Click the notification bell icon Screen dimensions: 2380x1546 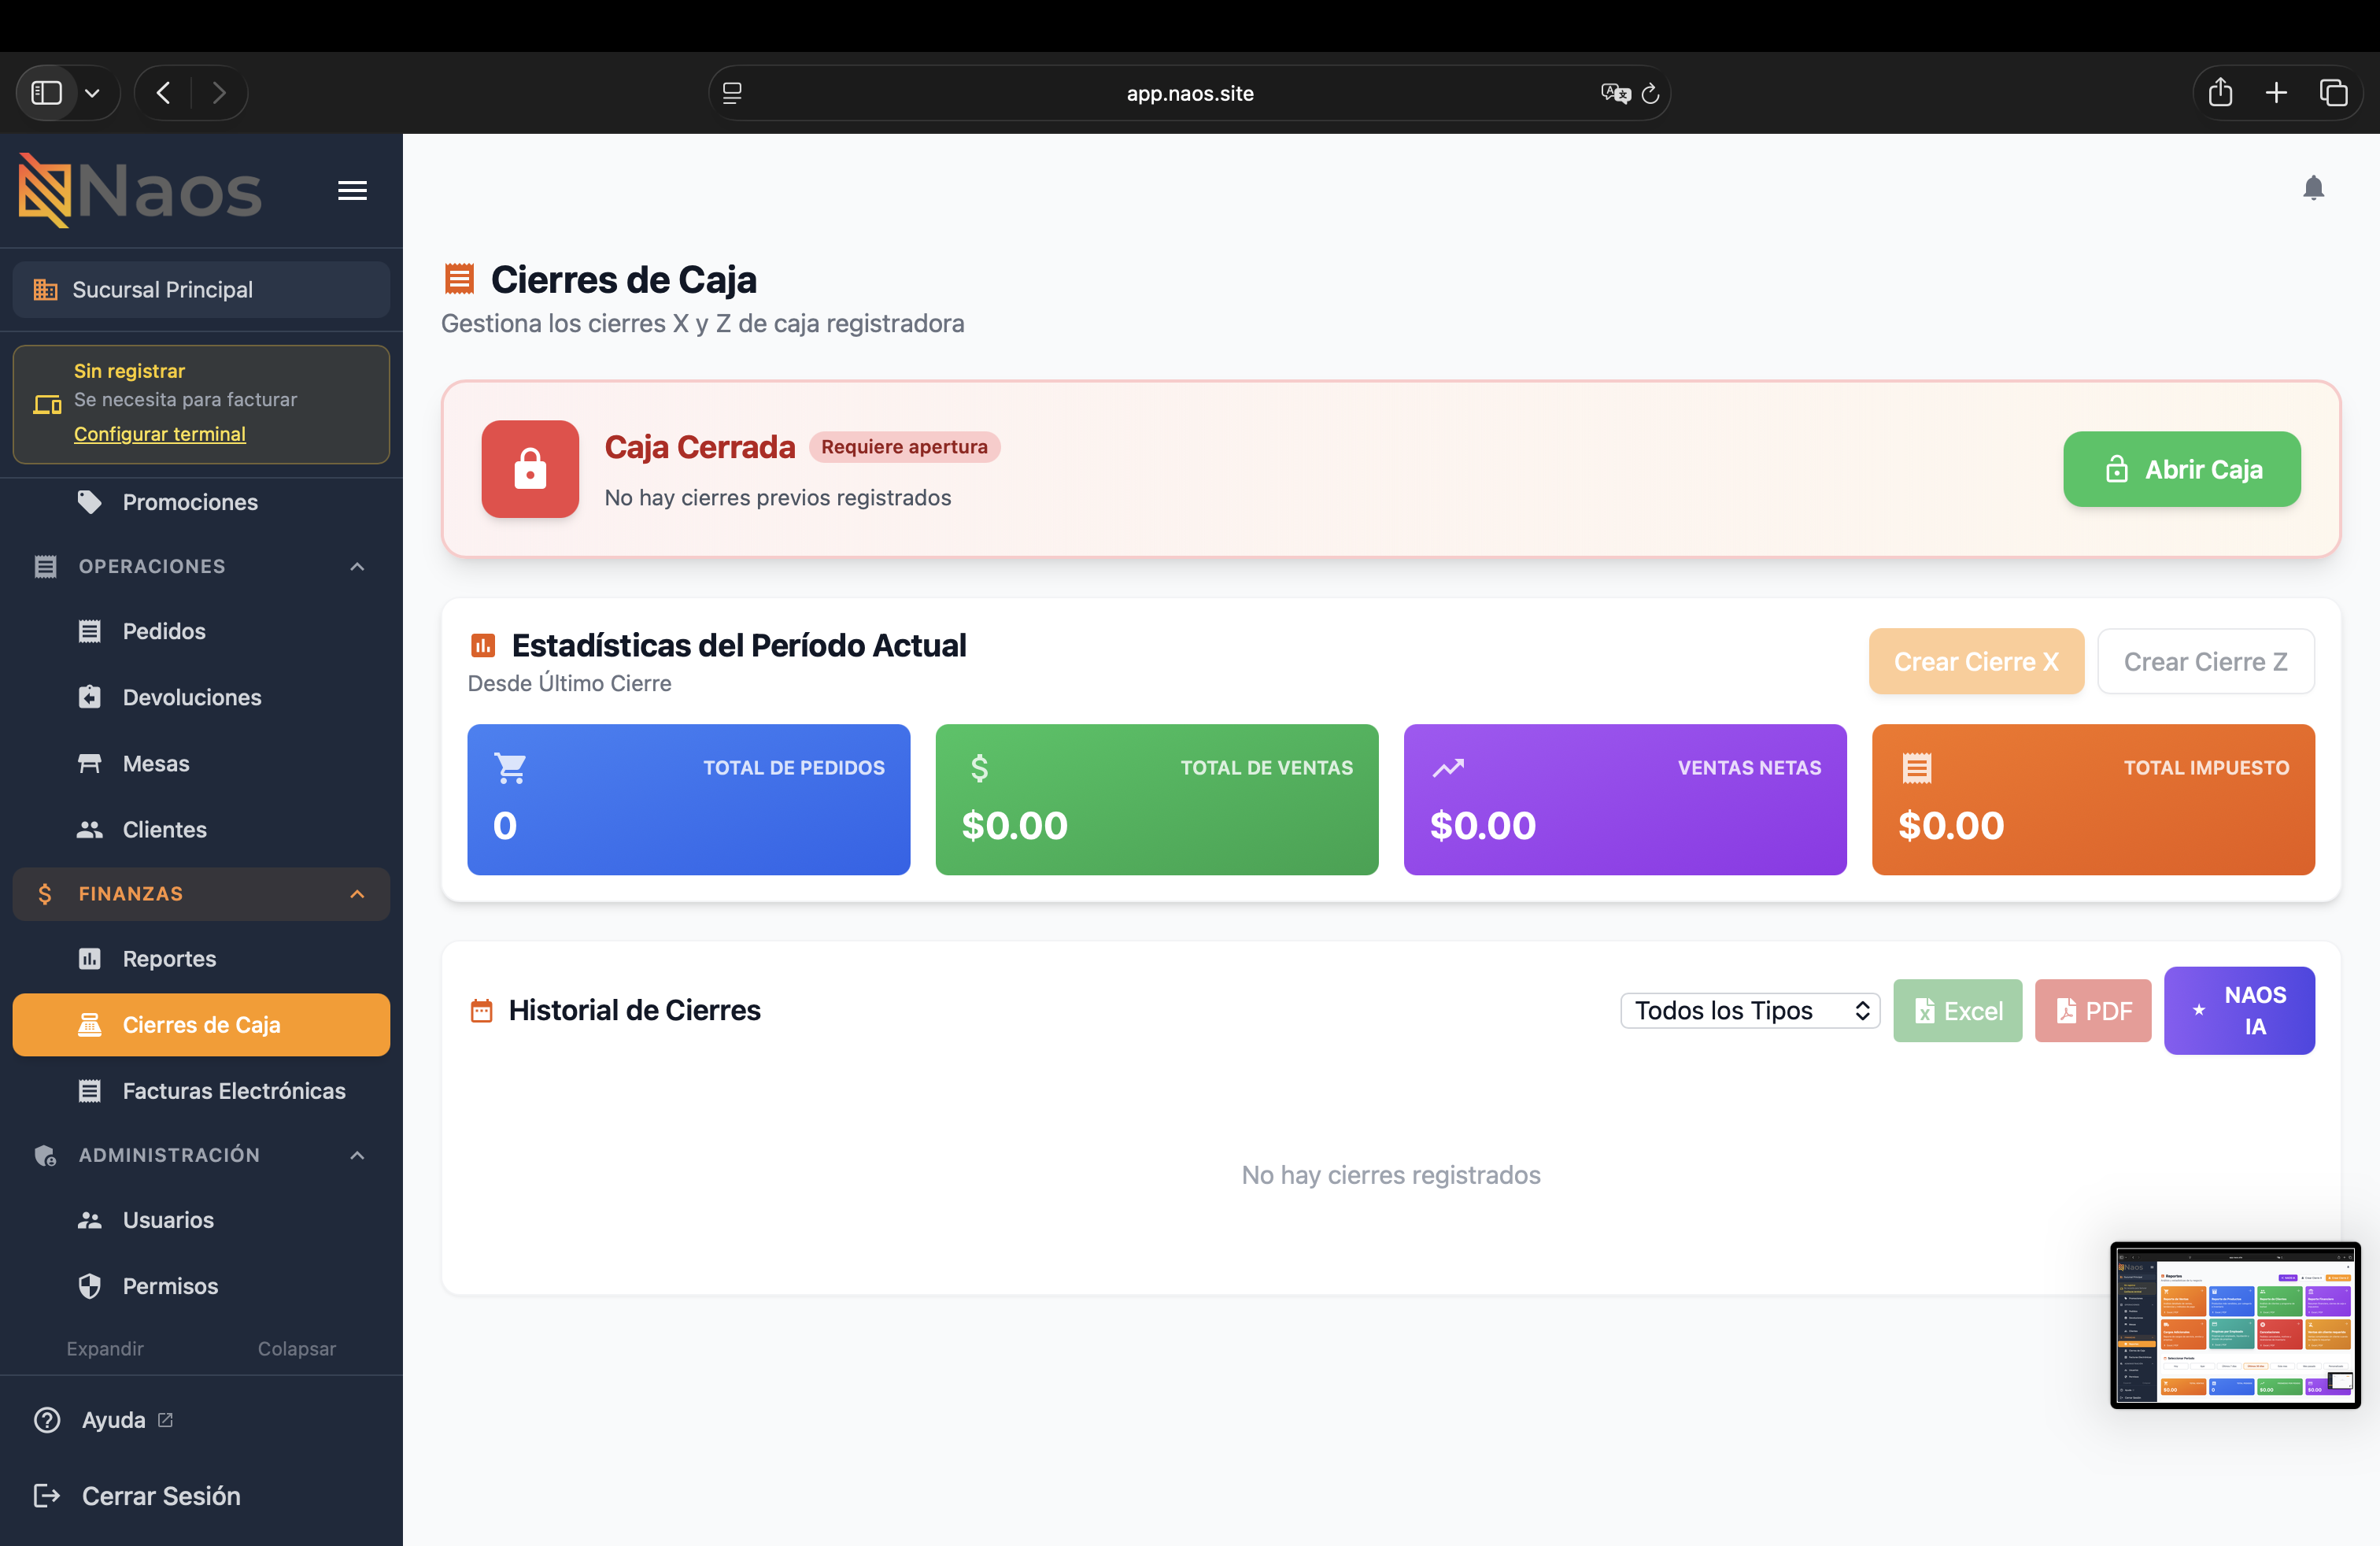click(2313, 188)
